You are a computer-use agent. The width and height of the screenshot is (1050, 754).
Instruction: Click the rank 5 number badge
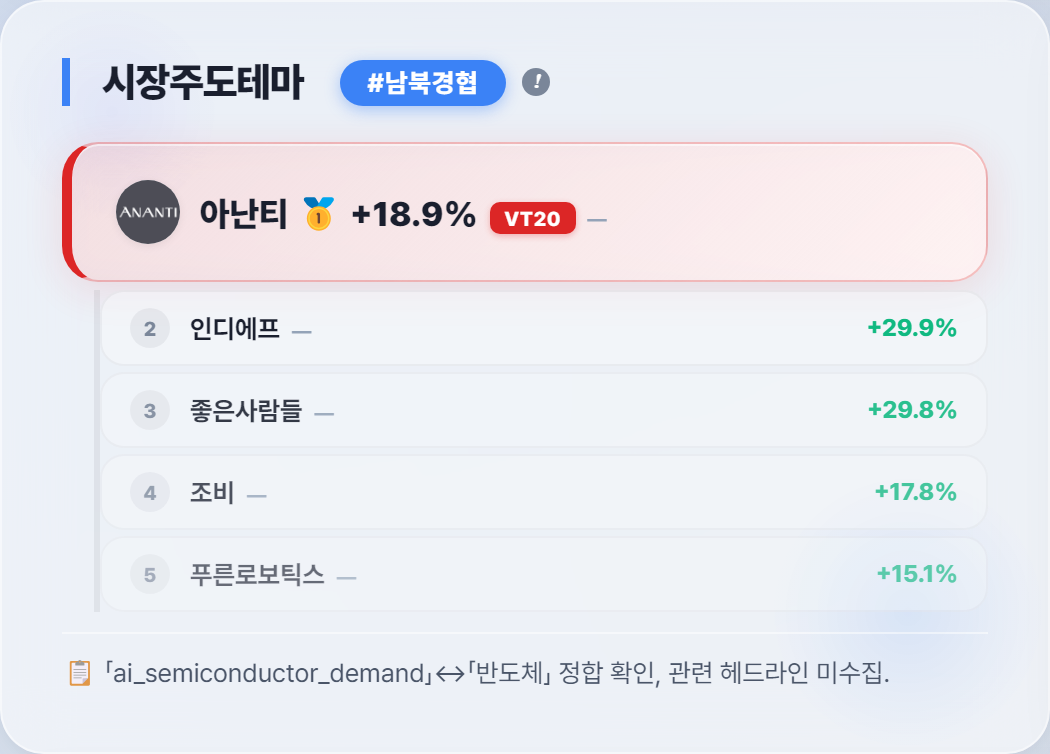click(149, 575)
